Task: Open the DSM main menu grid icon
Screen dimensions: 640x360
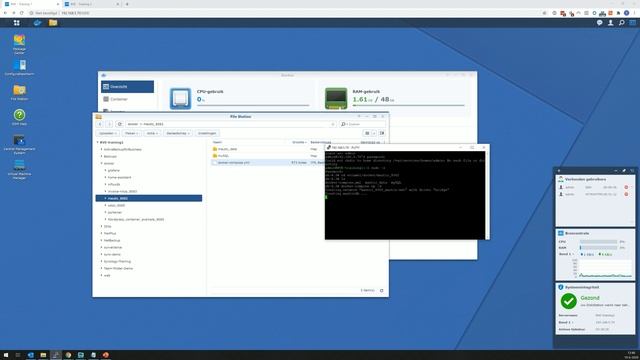Action: coord(16,23)
